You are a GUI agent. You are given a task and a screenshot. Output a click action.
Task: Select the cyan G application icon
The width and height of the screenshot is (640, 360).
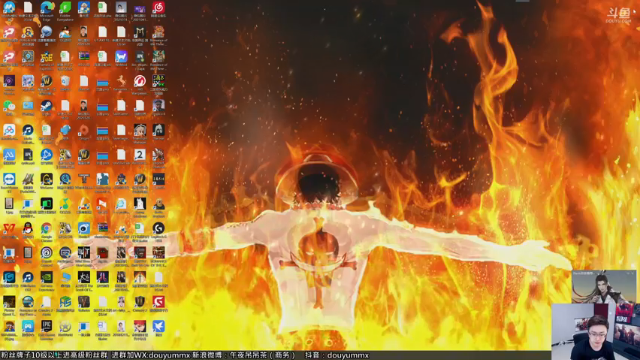click(9, 278)
